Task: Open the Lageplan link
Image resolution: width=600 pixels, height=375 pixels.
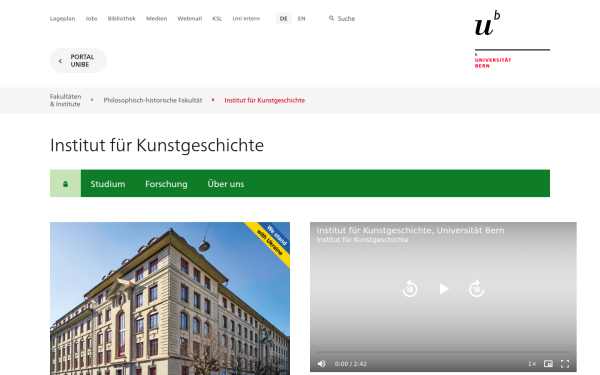Action: pos(62,18)
